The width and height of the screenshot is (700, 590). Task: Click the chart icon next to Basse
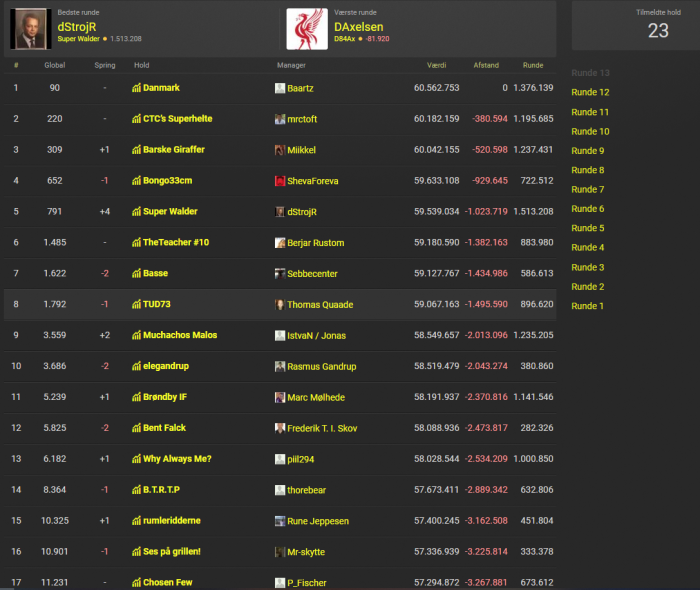(136, 273)
